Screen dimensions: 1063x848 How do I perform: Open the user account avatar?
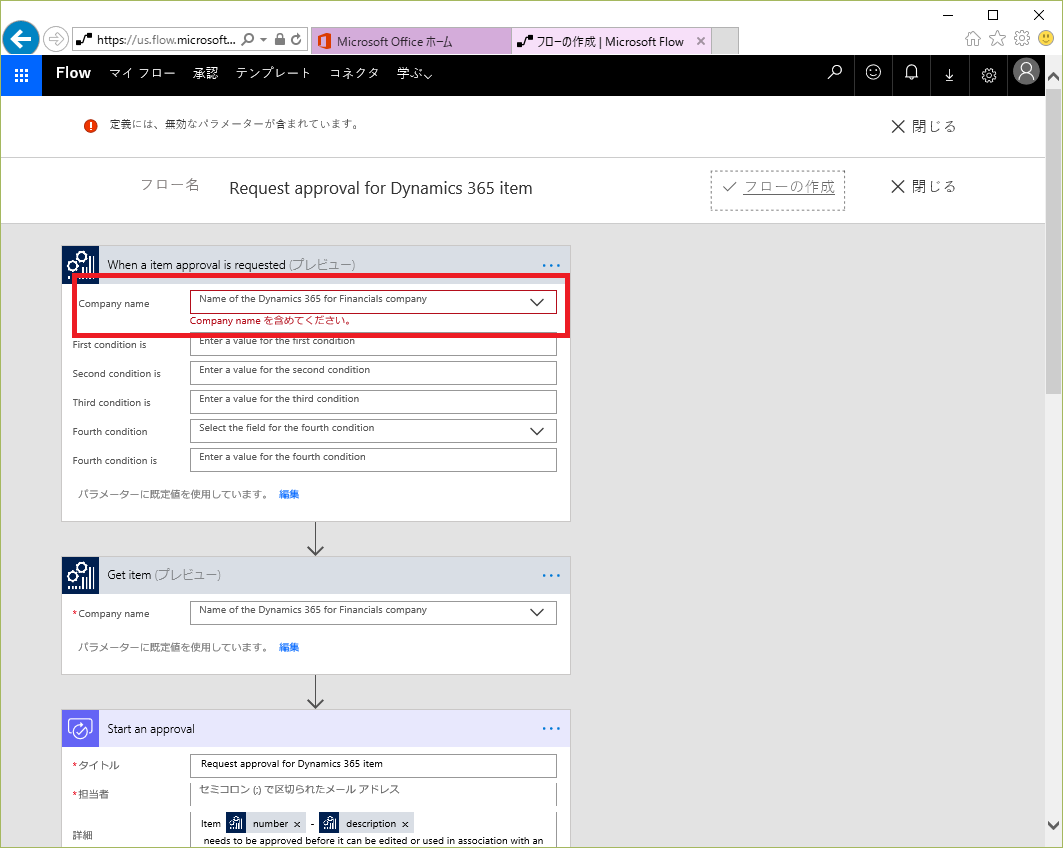pyautogui.click(x=1026, y=71)
